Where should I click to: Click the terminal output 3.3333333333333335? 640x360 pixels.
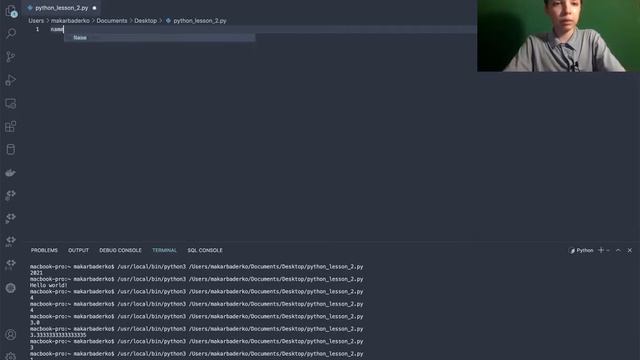pos(58,335)
